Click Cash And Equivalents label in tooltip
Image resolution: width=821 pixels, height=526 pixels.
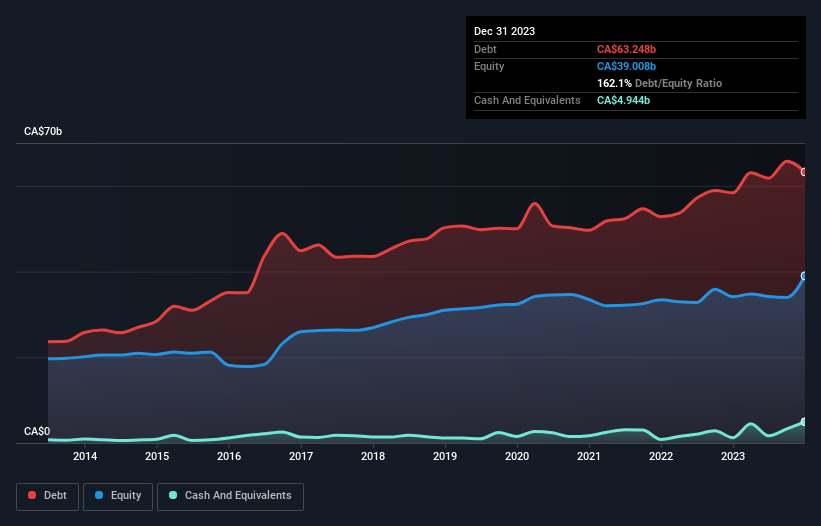click(527, 100)
